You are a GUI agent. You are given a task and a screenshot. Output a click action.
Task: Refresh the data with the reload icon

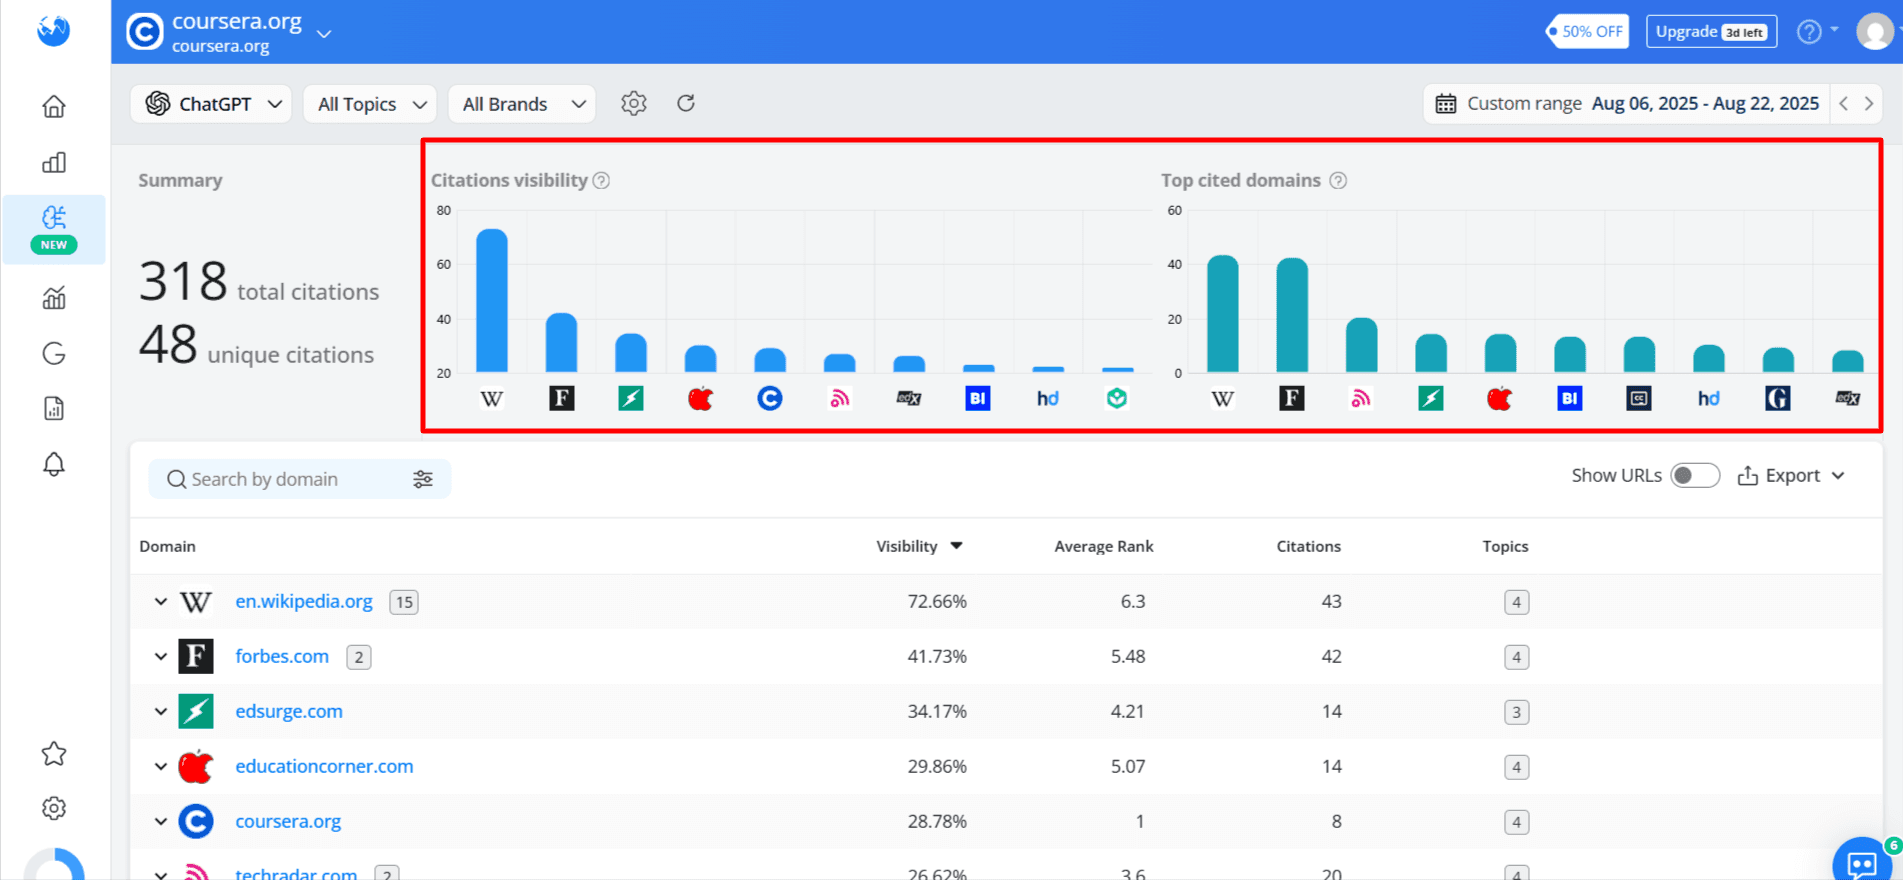[686, 103]
